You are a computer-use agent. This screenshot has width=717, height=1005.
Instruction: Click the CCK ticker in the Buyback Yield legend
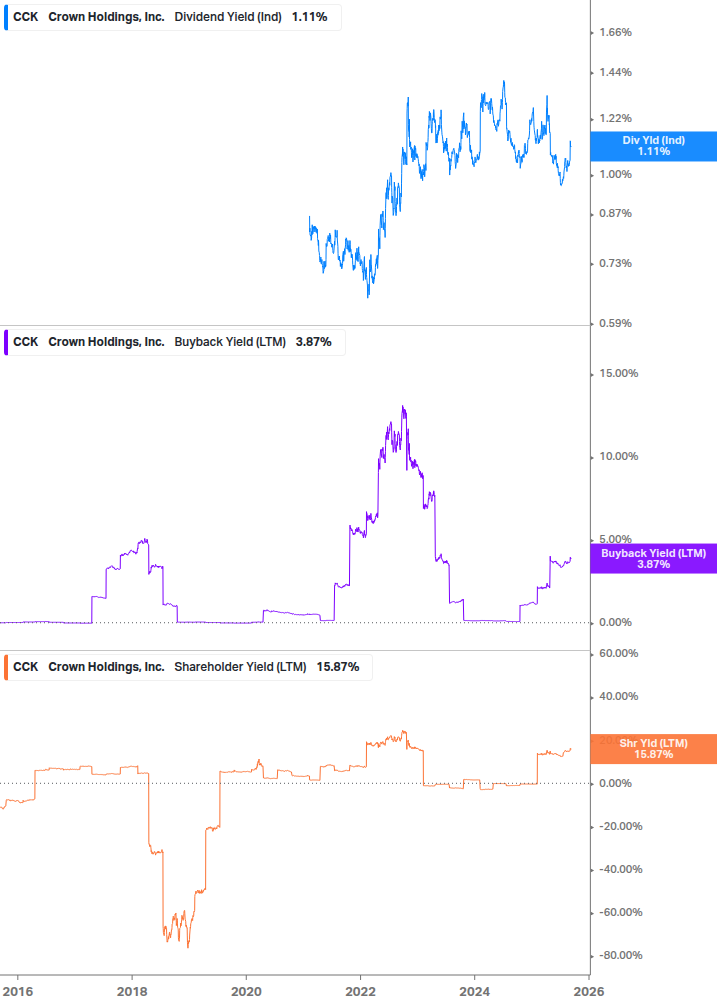pos(26,342)
